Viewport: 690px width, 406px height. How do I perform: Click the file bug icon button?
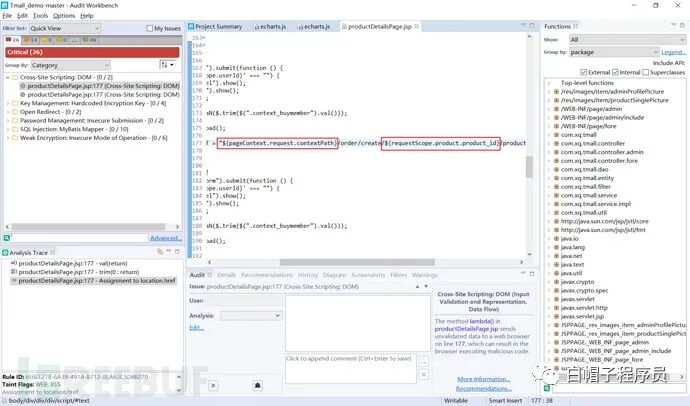coord(257,385)
